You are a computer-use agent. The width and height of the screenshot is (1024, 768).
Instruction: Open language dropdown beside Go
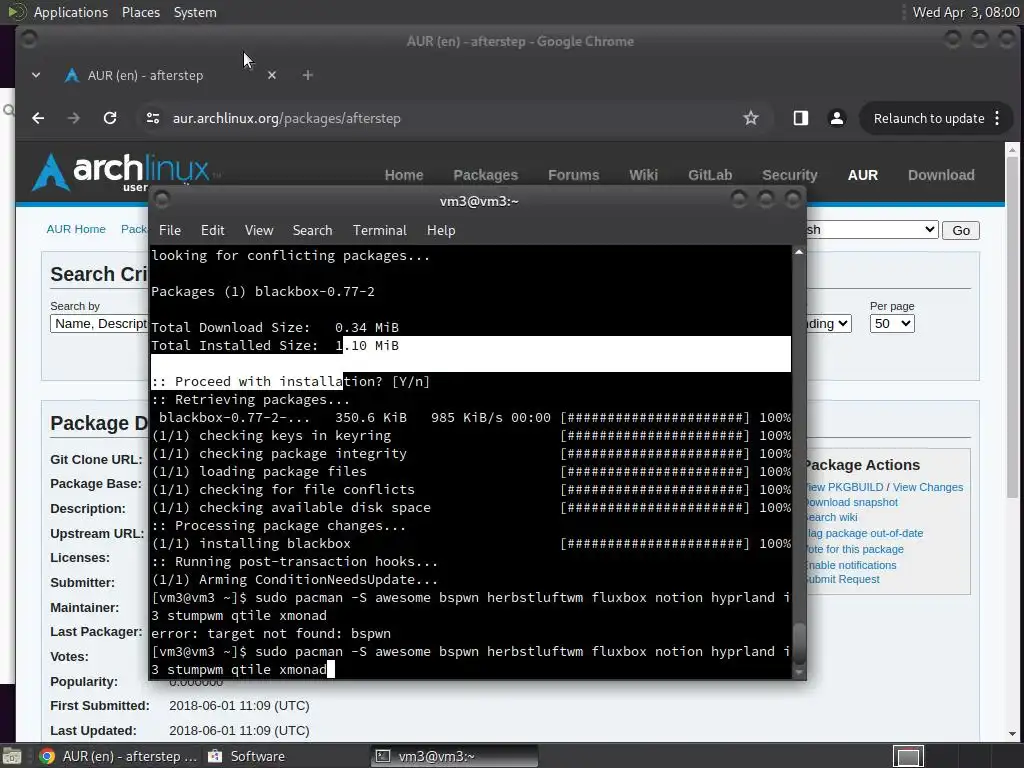pos(872,229)
